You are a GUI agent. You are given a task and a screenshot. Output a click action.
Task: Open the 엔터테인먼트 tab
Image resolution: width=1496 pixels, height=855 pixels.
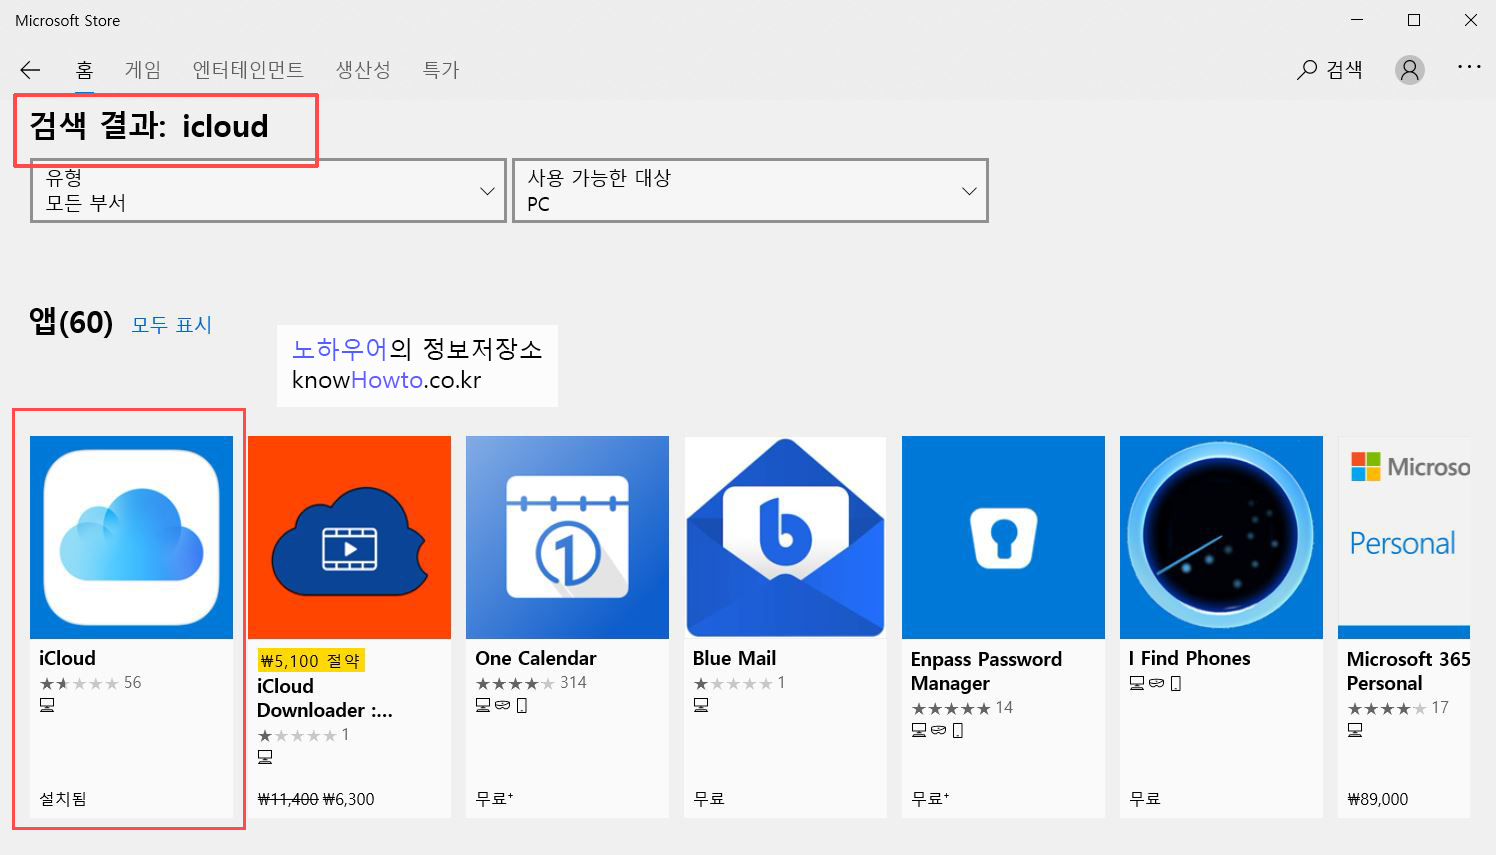248,70
